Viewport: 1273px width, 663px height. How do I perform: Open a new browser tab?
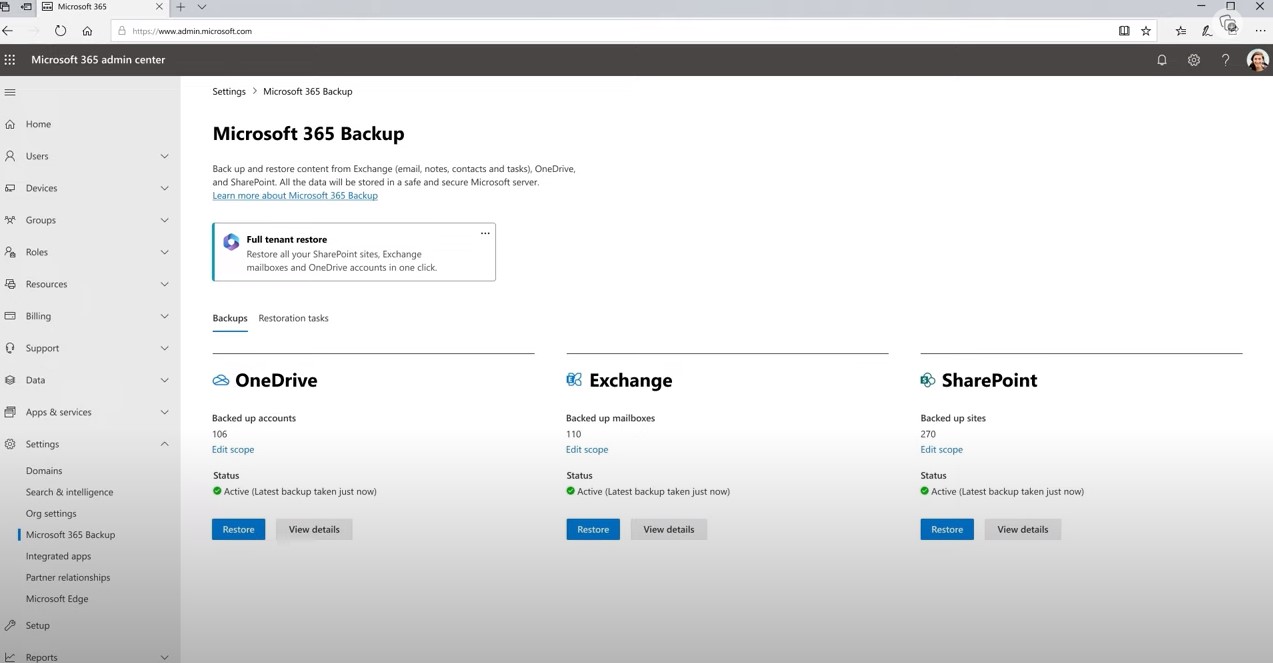tap(181, 7)
